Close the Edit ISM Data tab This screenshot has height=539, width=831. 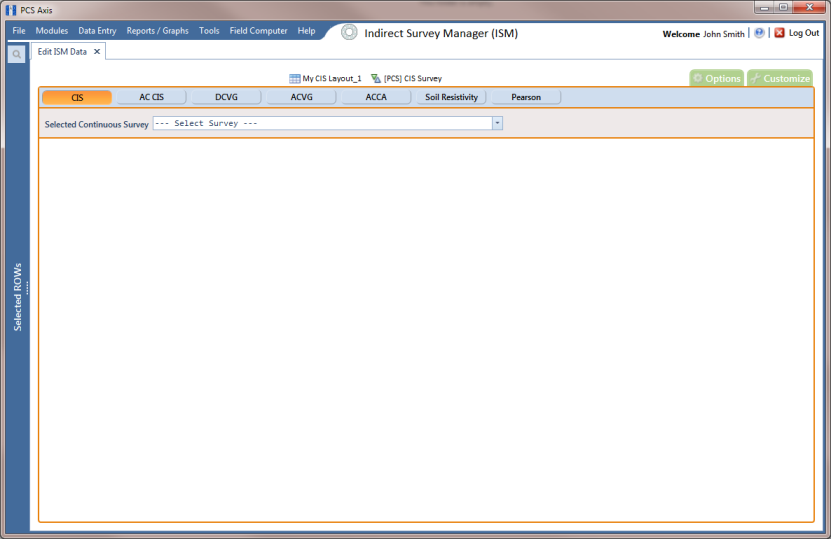click(x=97, y=51)
